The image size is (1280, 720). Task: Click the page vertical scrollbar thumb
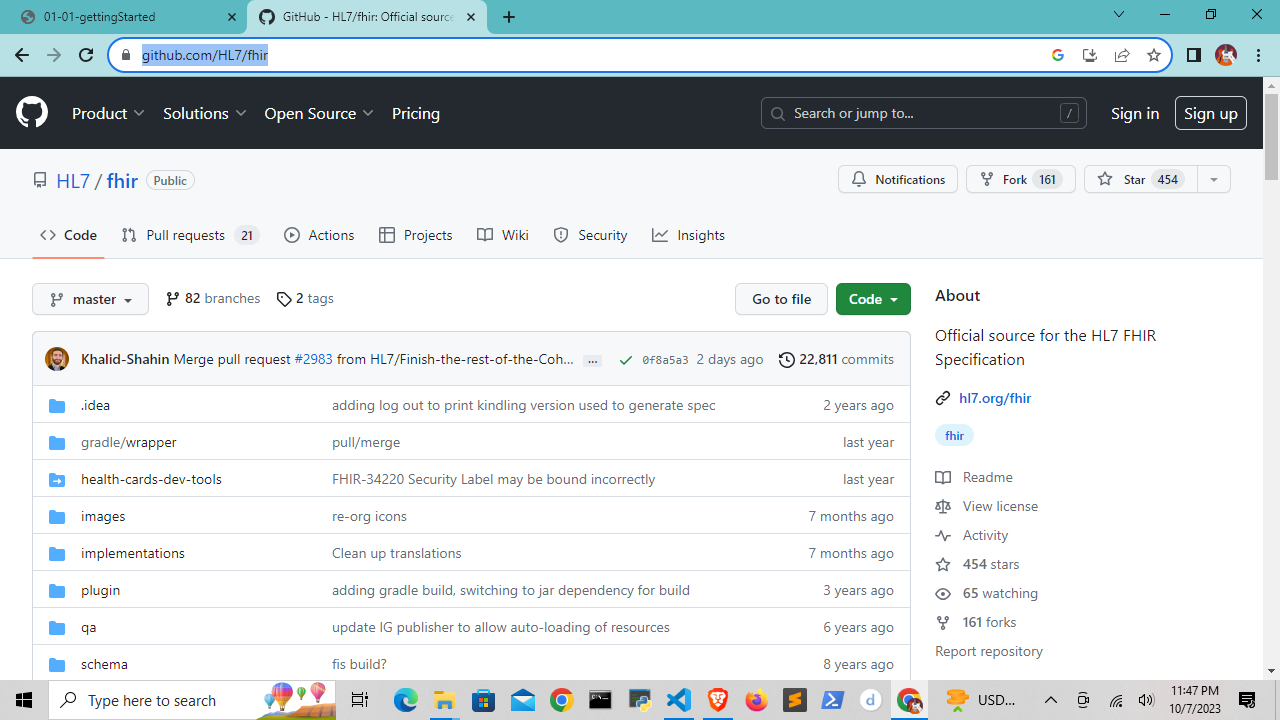pos(1271,138)
